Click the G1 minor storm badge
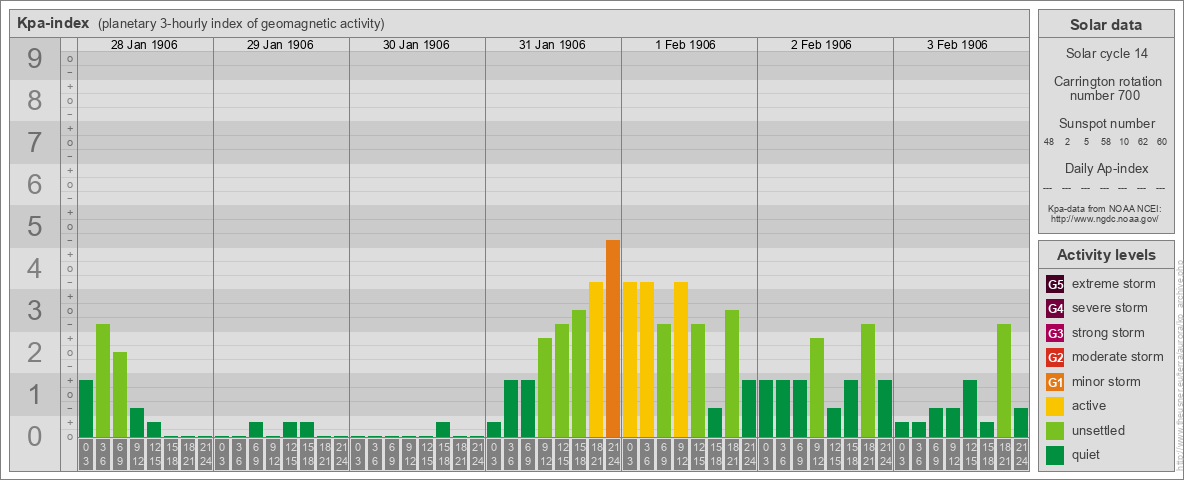1184x480 pixels. point(1055,382)
